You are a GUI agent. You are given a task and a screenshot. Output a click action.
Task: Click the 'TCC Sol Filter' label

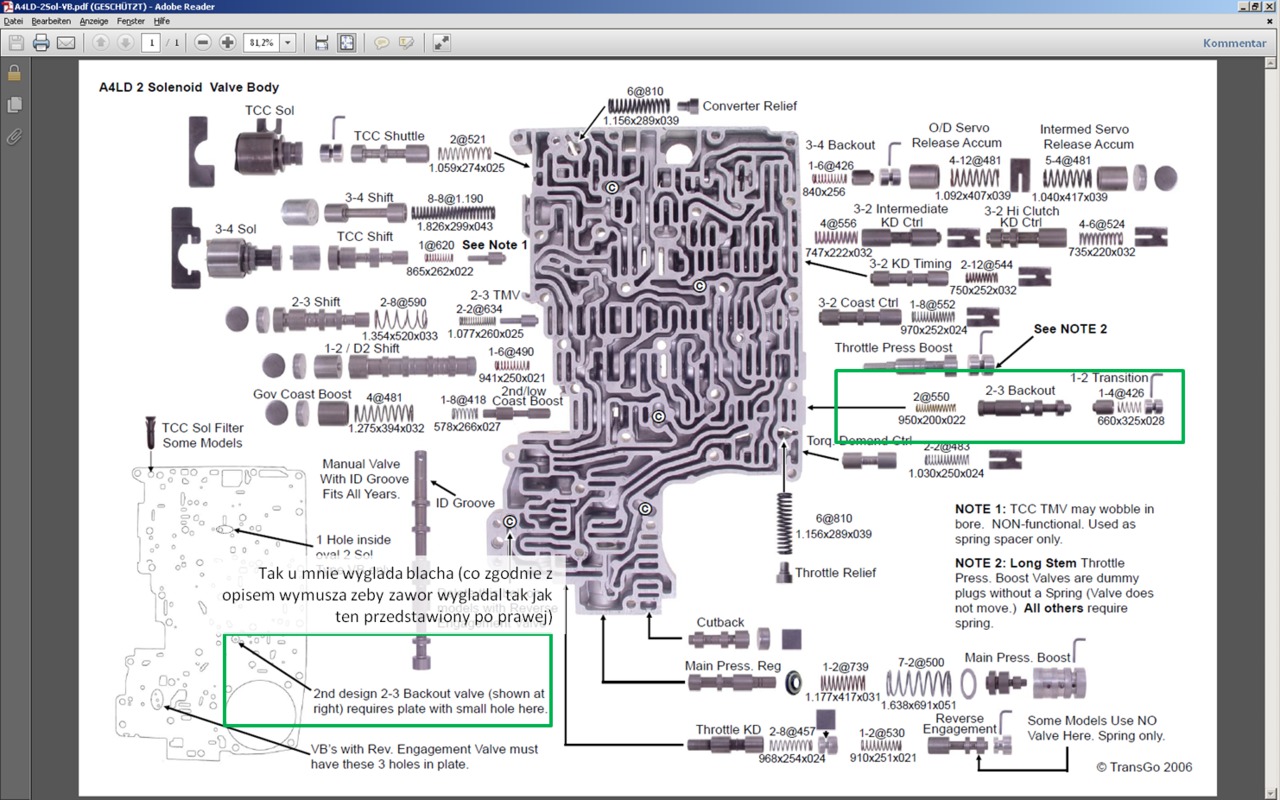pyautogui.click(x=203, y=428)
